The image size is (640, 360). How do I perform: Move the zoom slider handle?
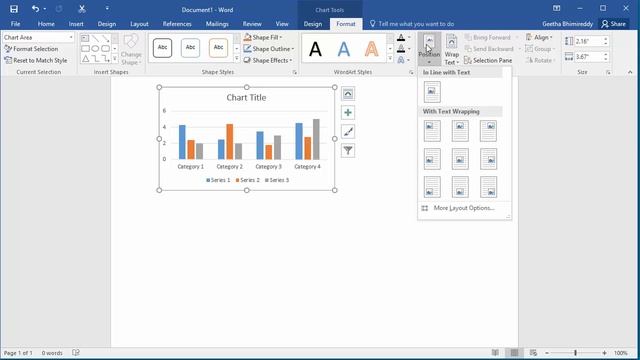click(x=576, y=353)
